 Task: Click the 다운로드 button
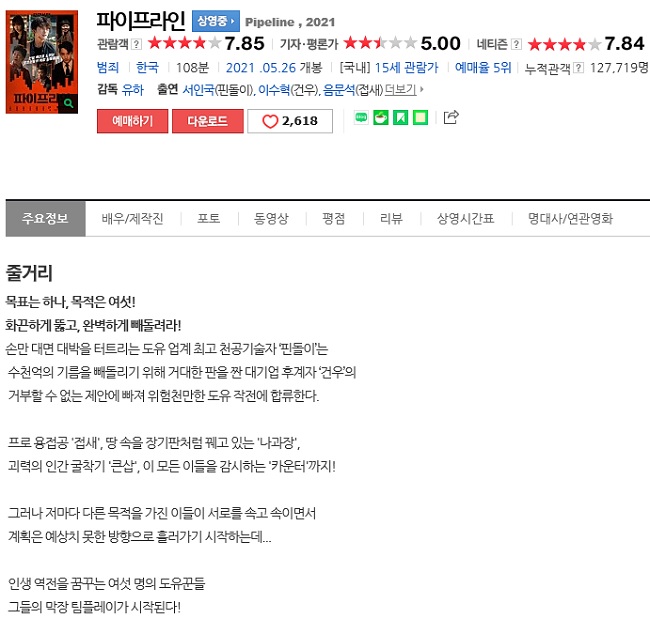point(208,121)
